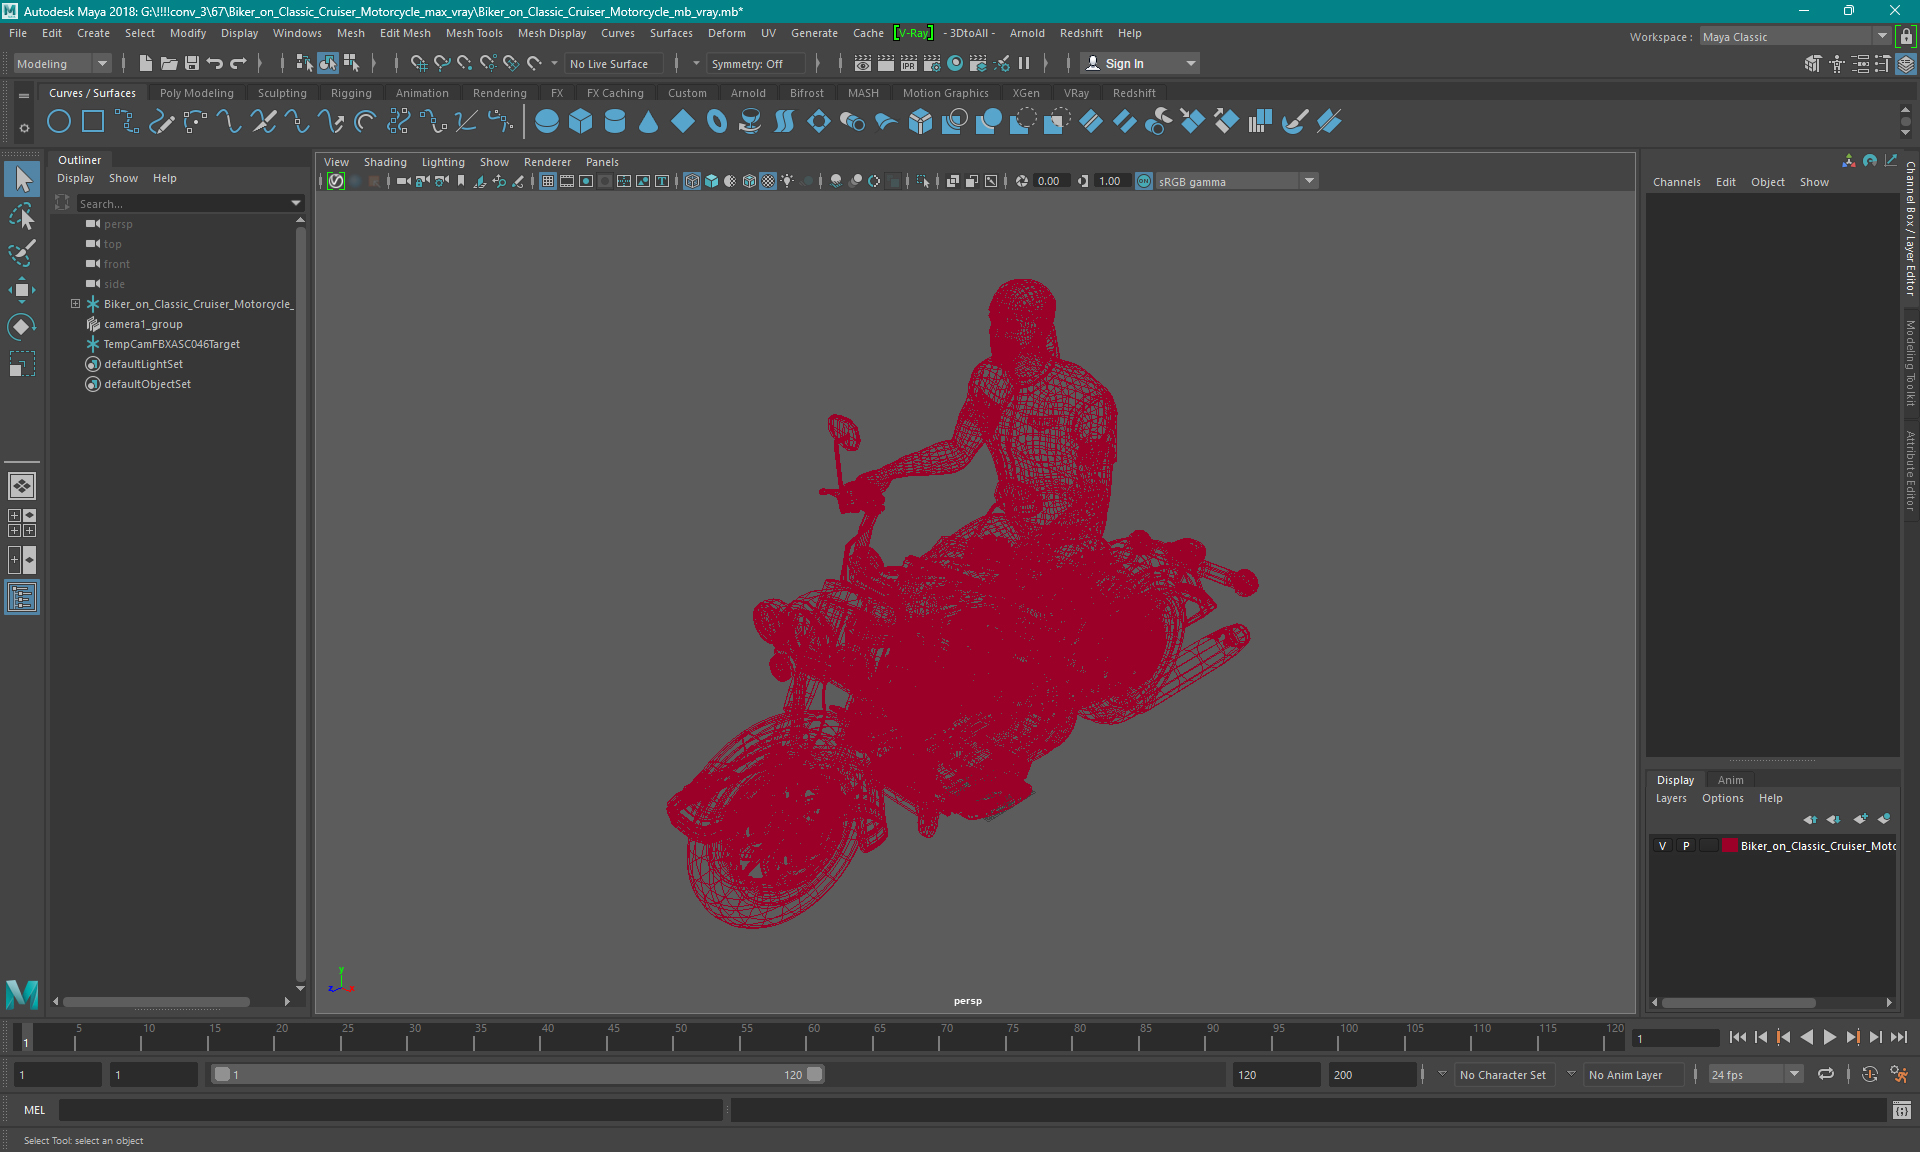Toggle use all lights in viewport toolbar
The height and width of the screenshot is (1152, 1920).
(x=788, y=181)
